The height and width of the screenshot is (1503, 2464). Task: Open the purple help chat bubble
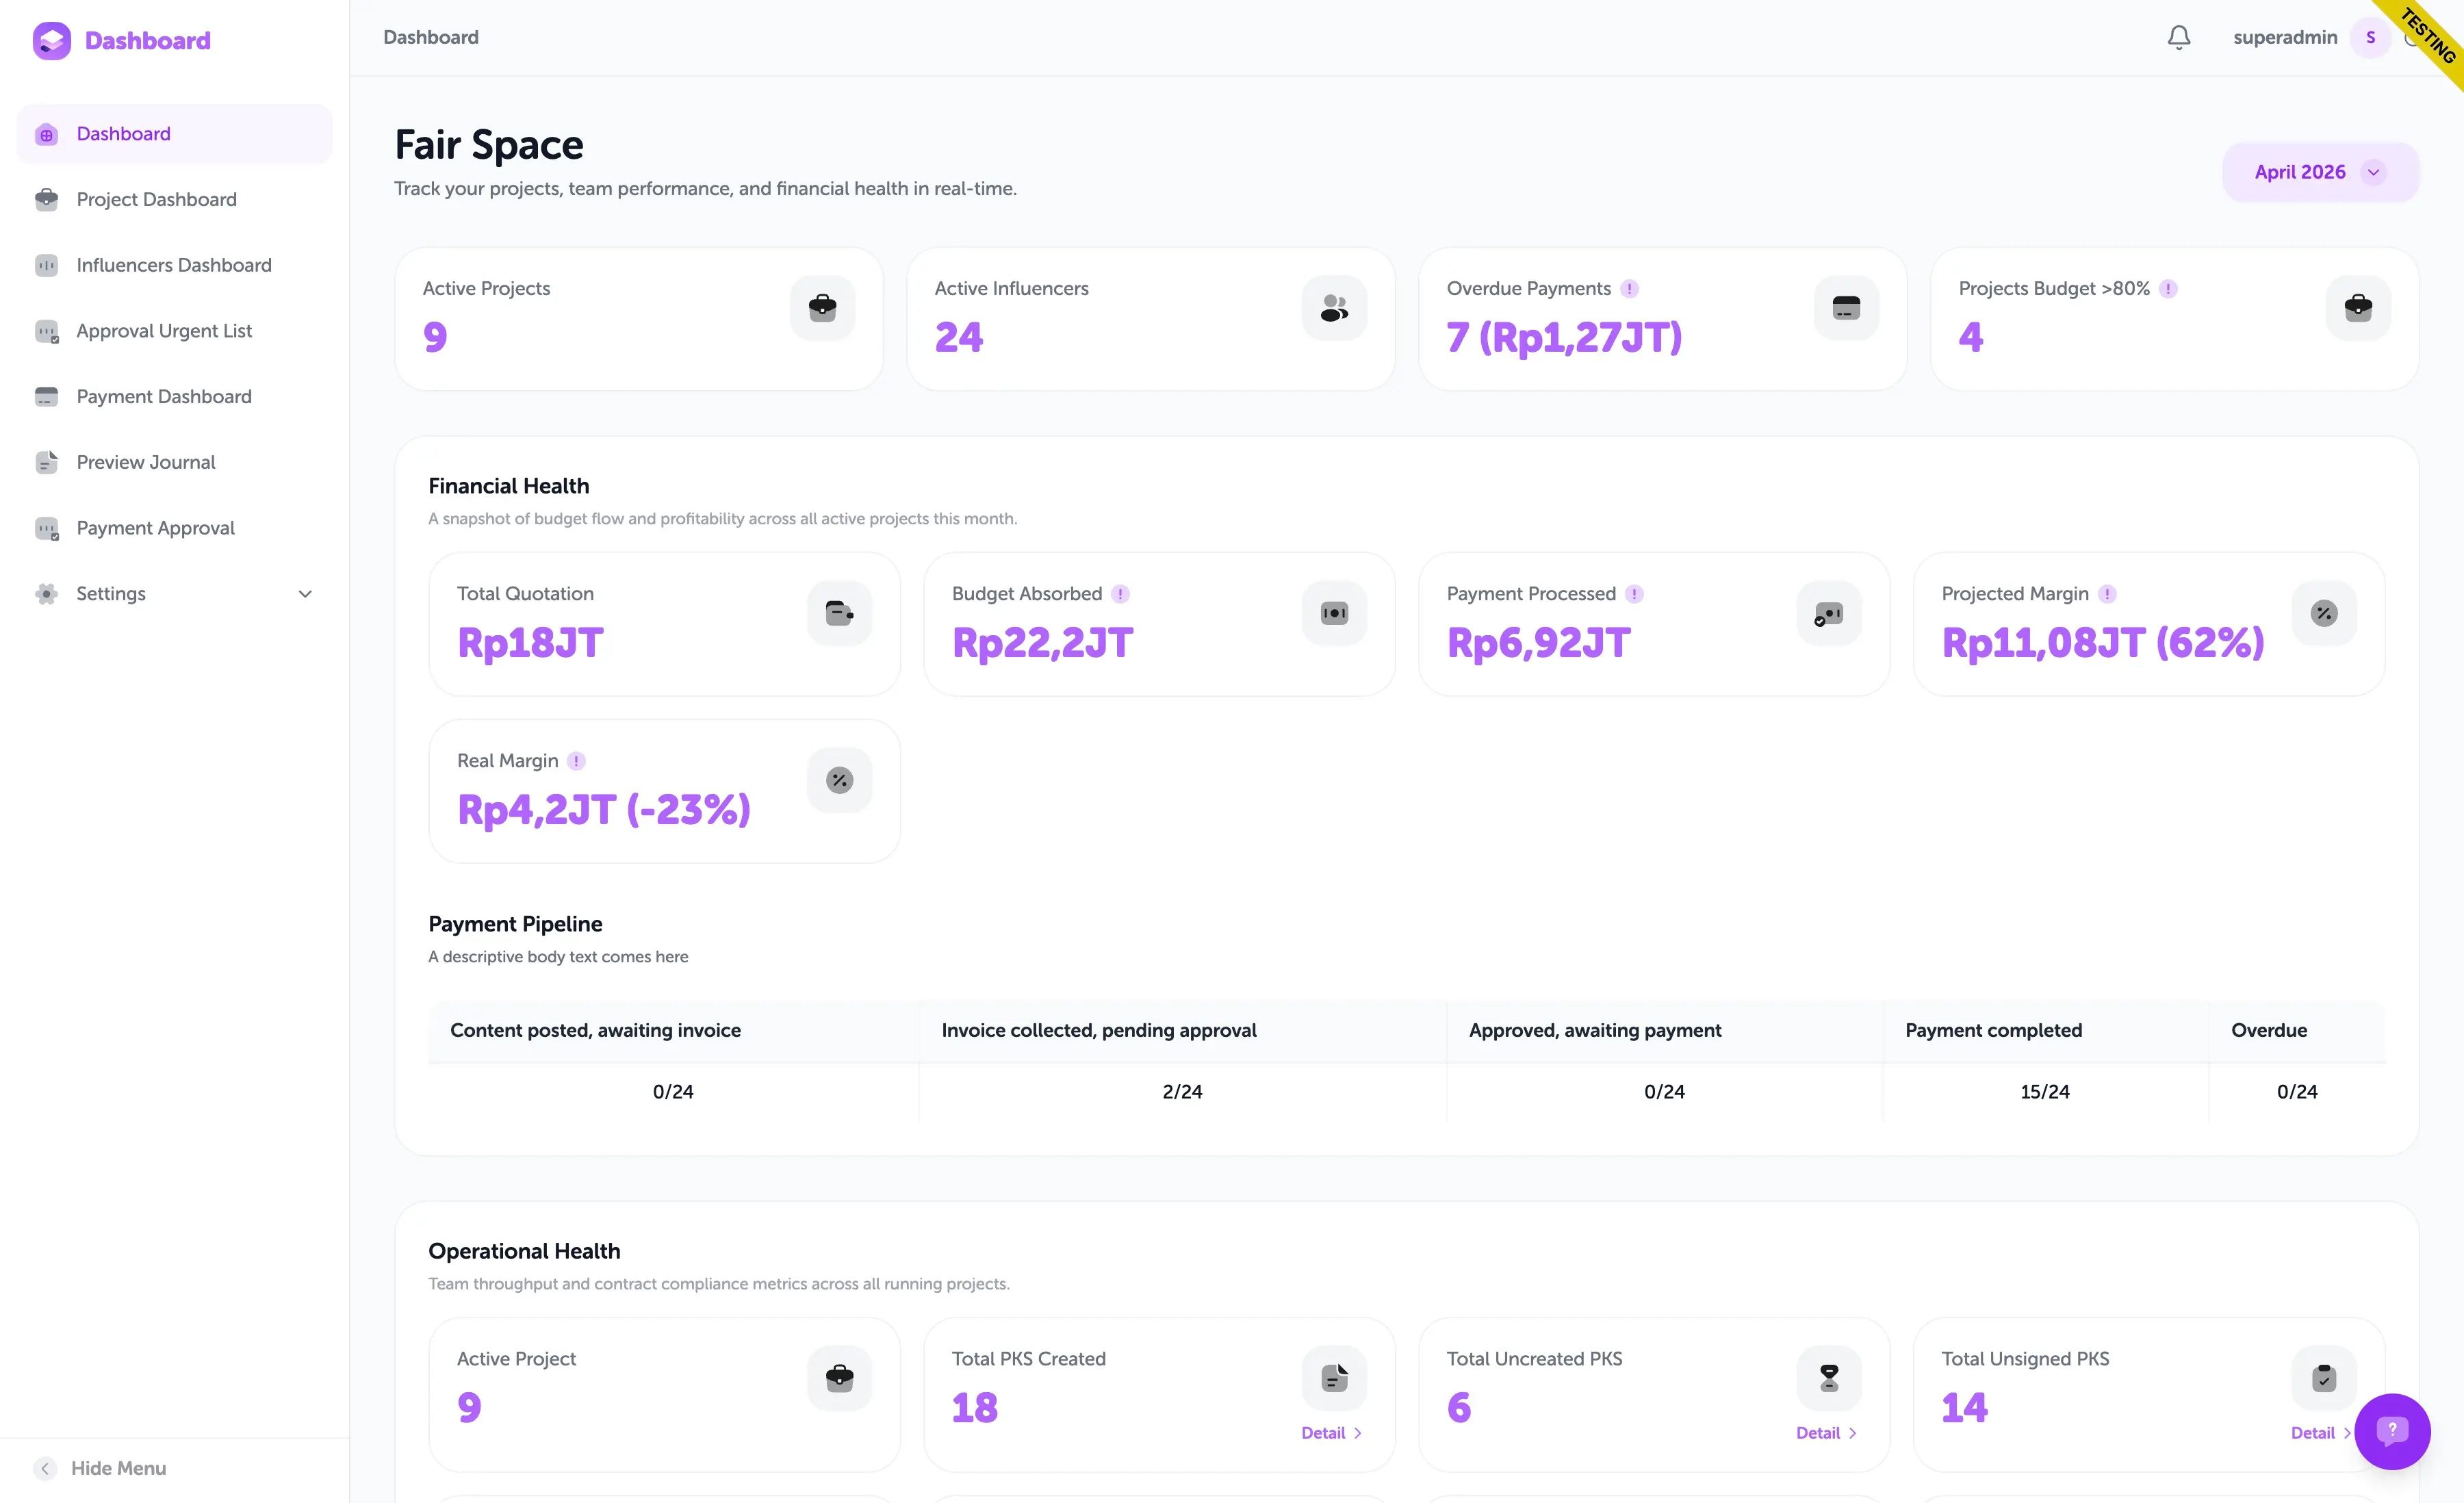(x=2392, y=1431)
